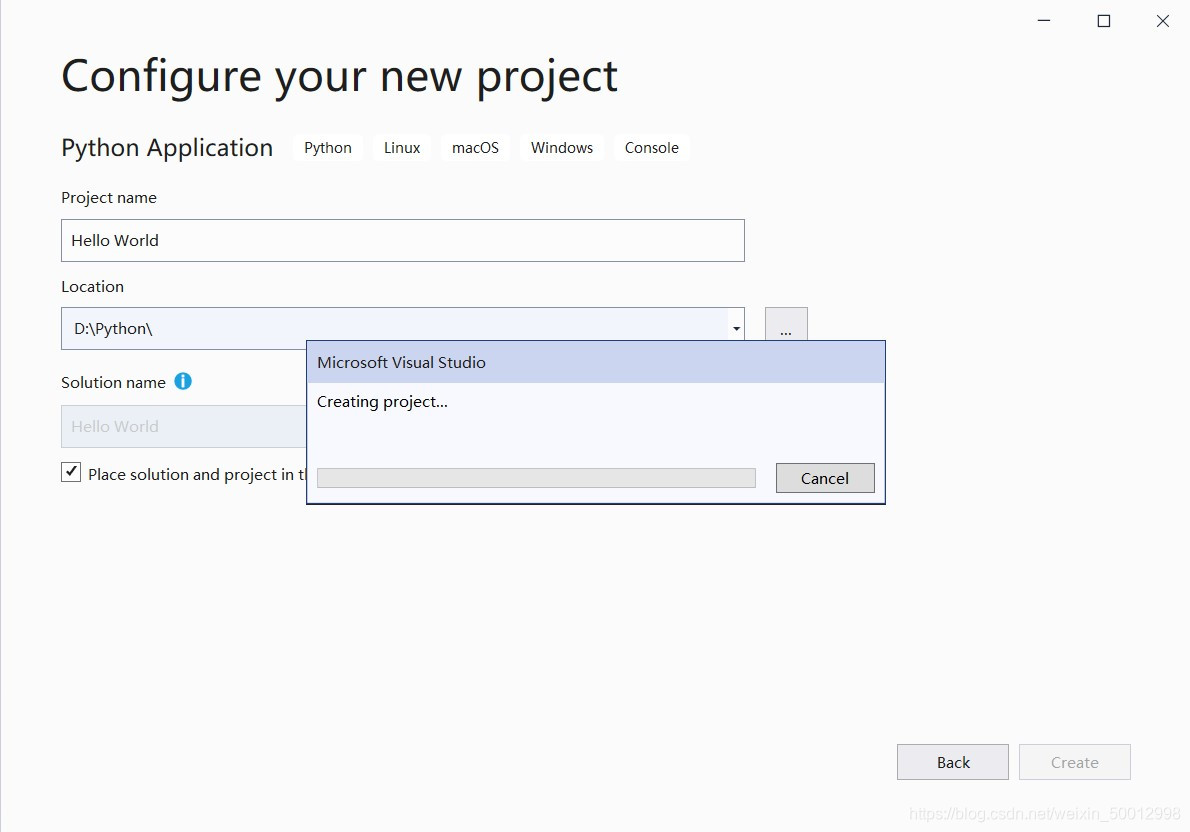Click the disabled Solution name field
This screenshot has height=832, width=1190.
tap(184, 426)
